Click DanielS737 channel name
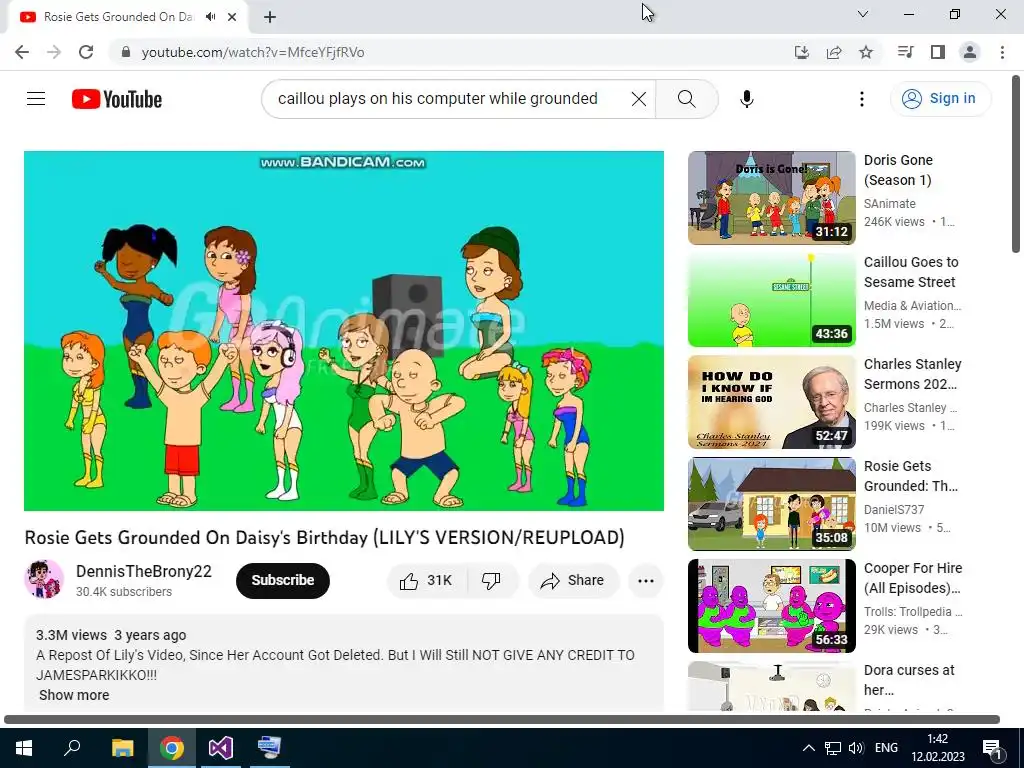Screen dimensions: 1024x768 point(894,509)
